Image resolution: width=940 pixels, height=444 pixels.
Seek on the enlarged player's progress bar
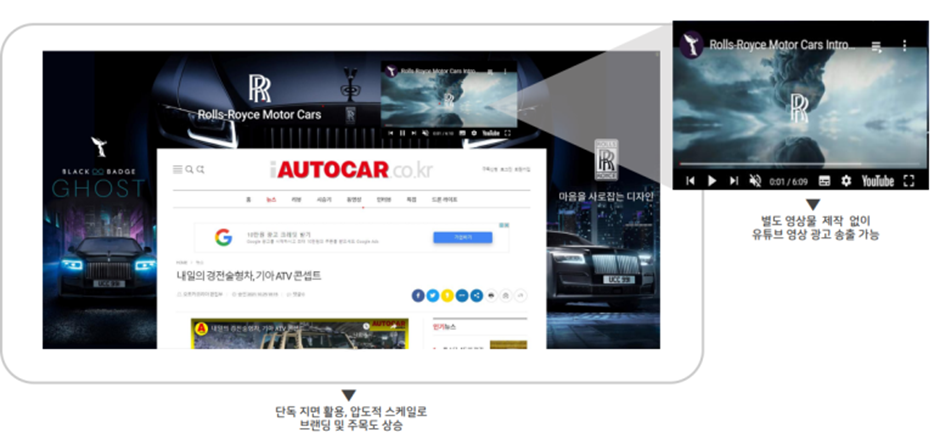800,164
